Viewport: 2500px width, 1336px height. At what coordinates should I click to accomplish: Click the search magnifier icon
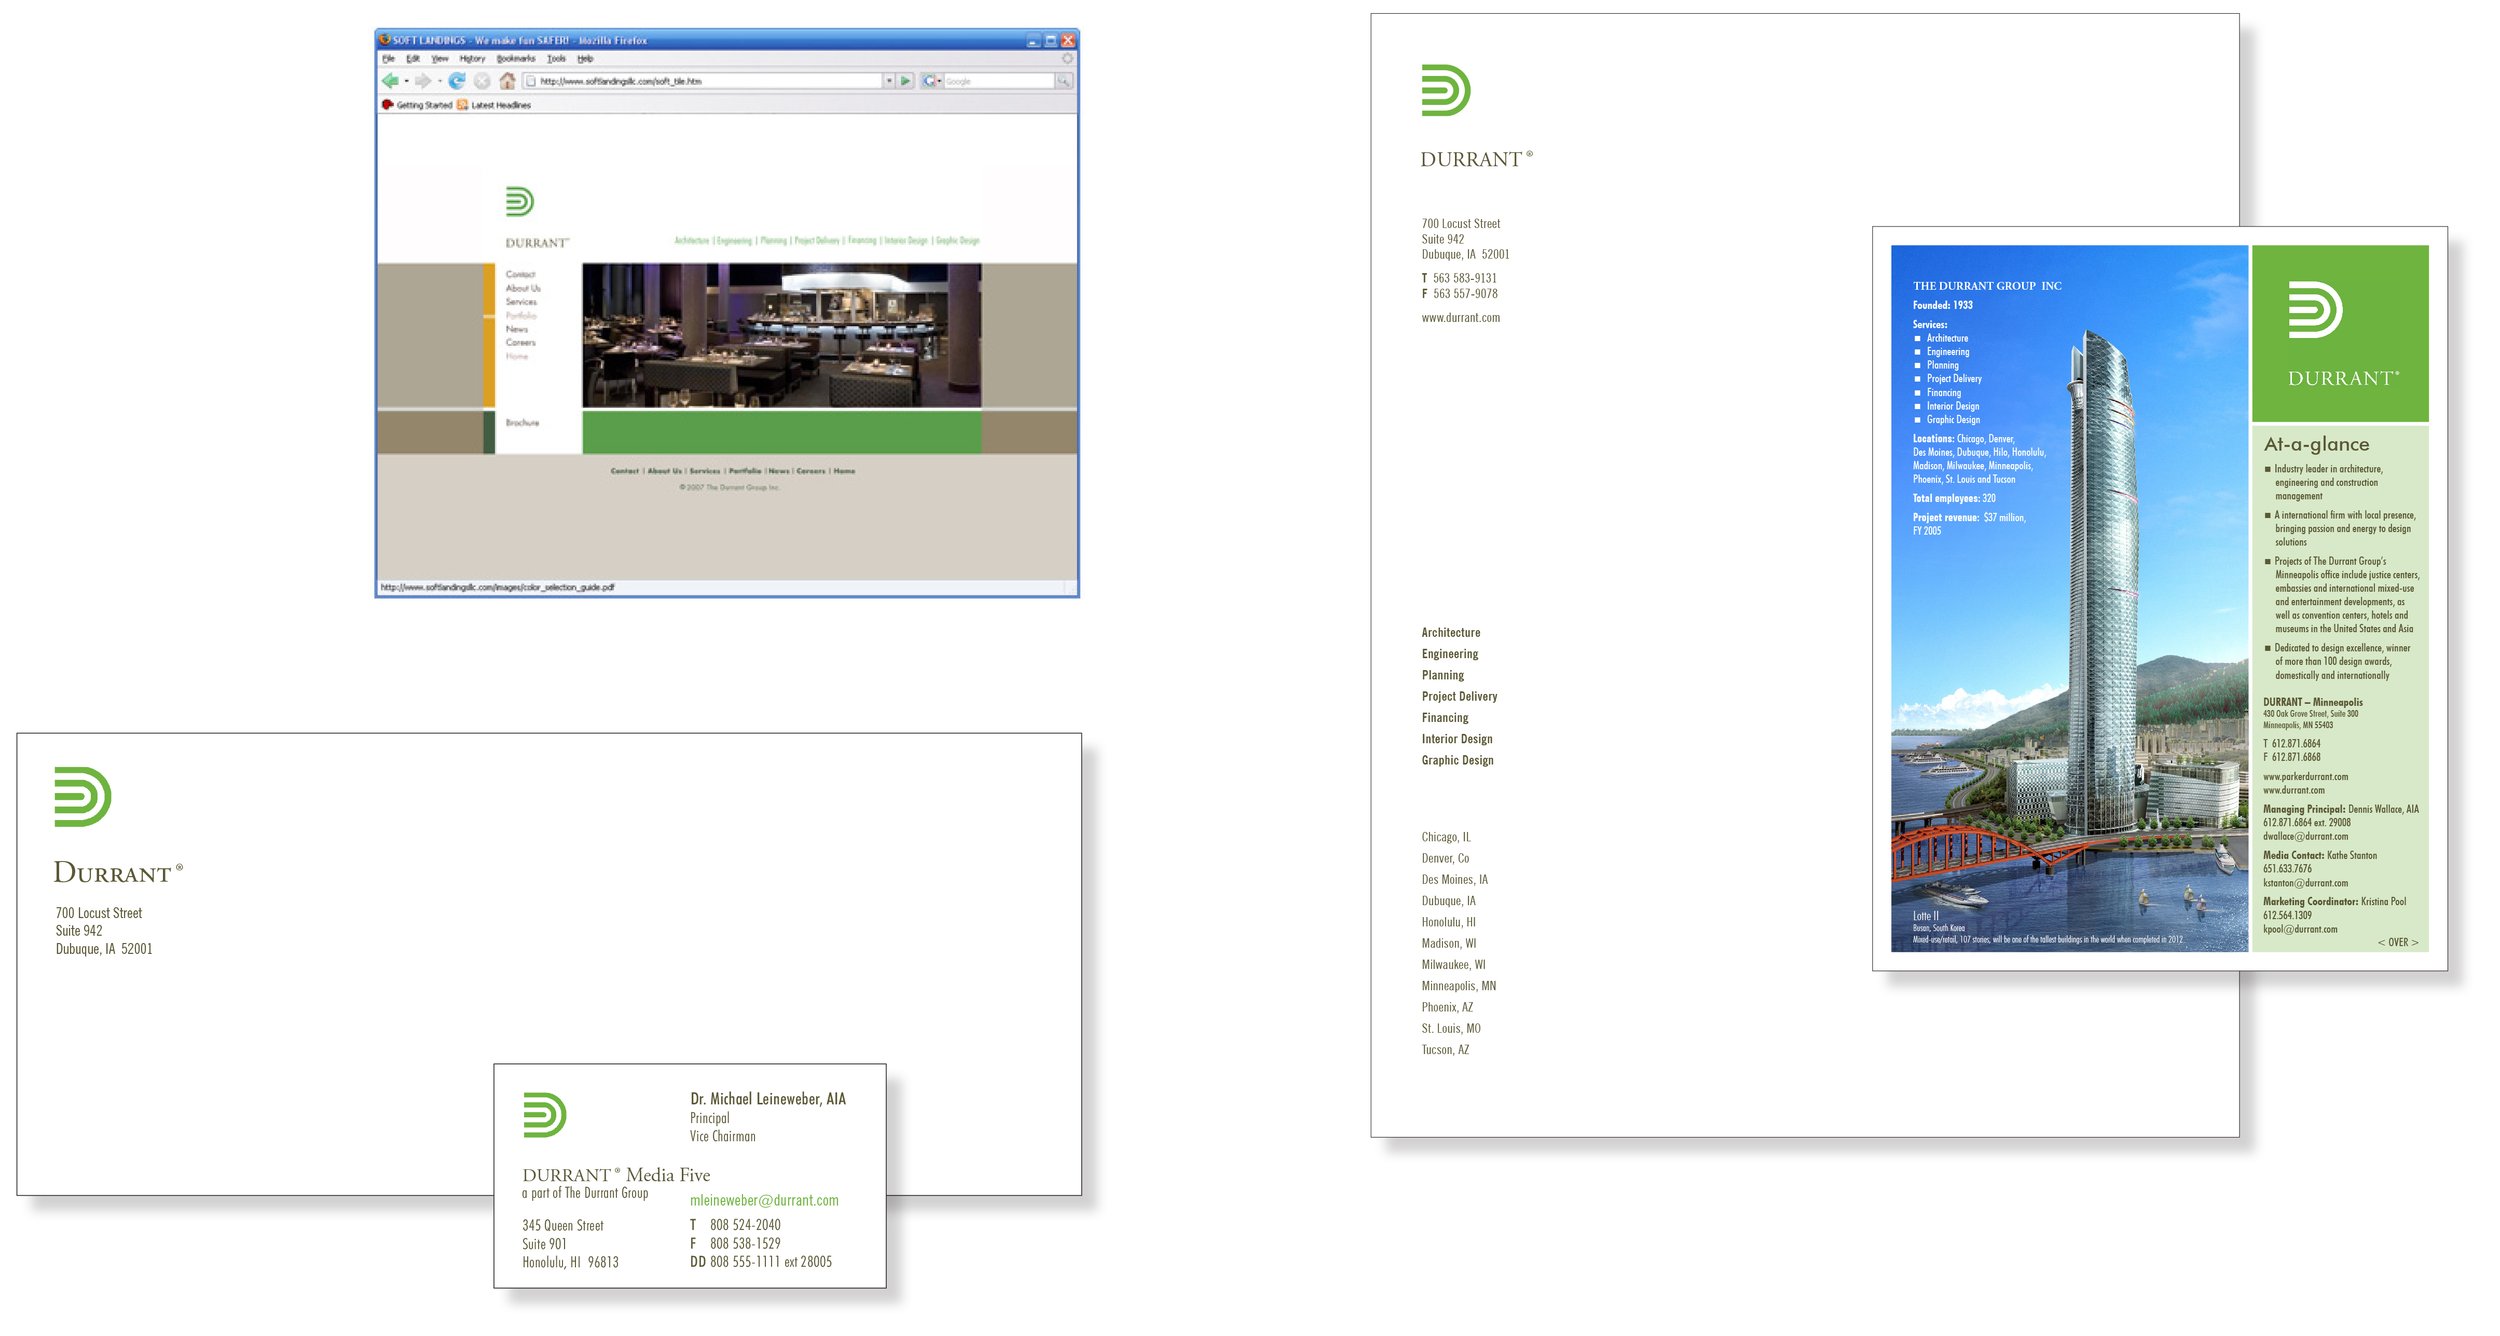[1064, 81]
